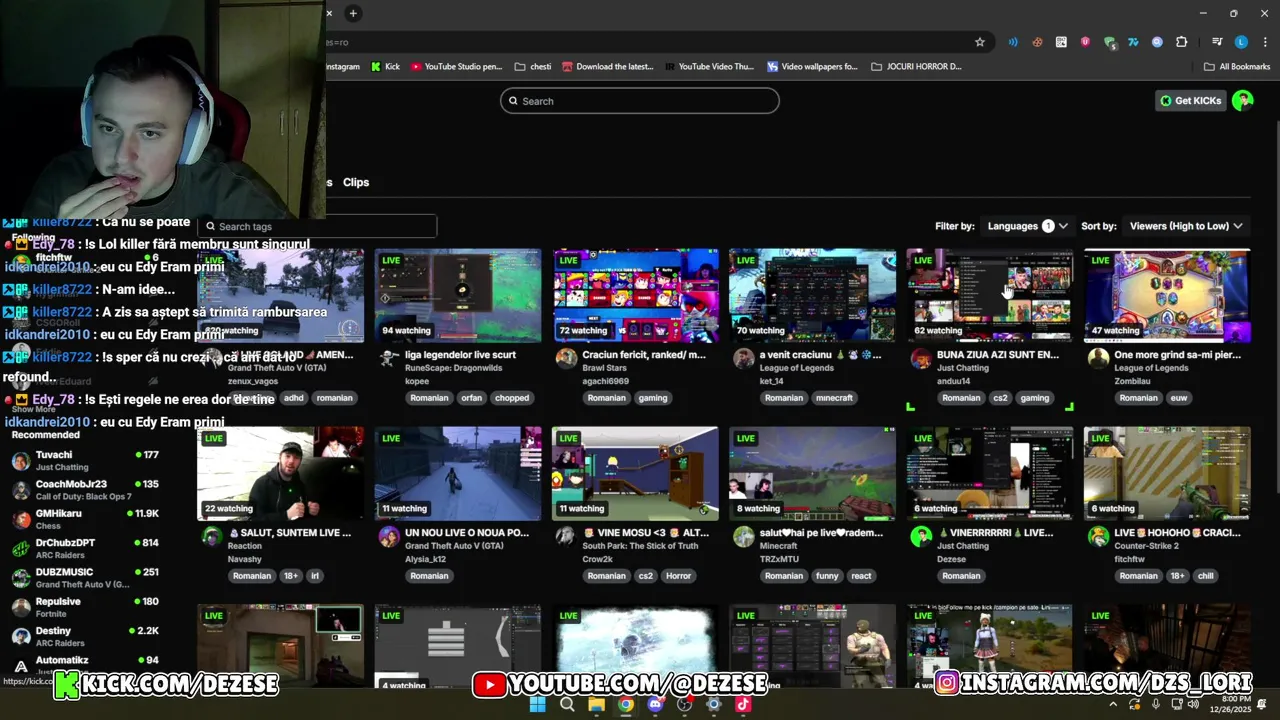Select the orfan tag
This screenshot has width=1280, height=720.
(471, 398)
